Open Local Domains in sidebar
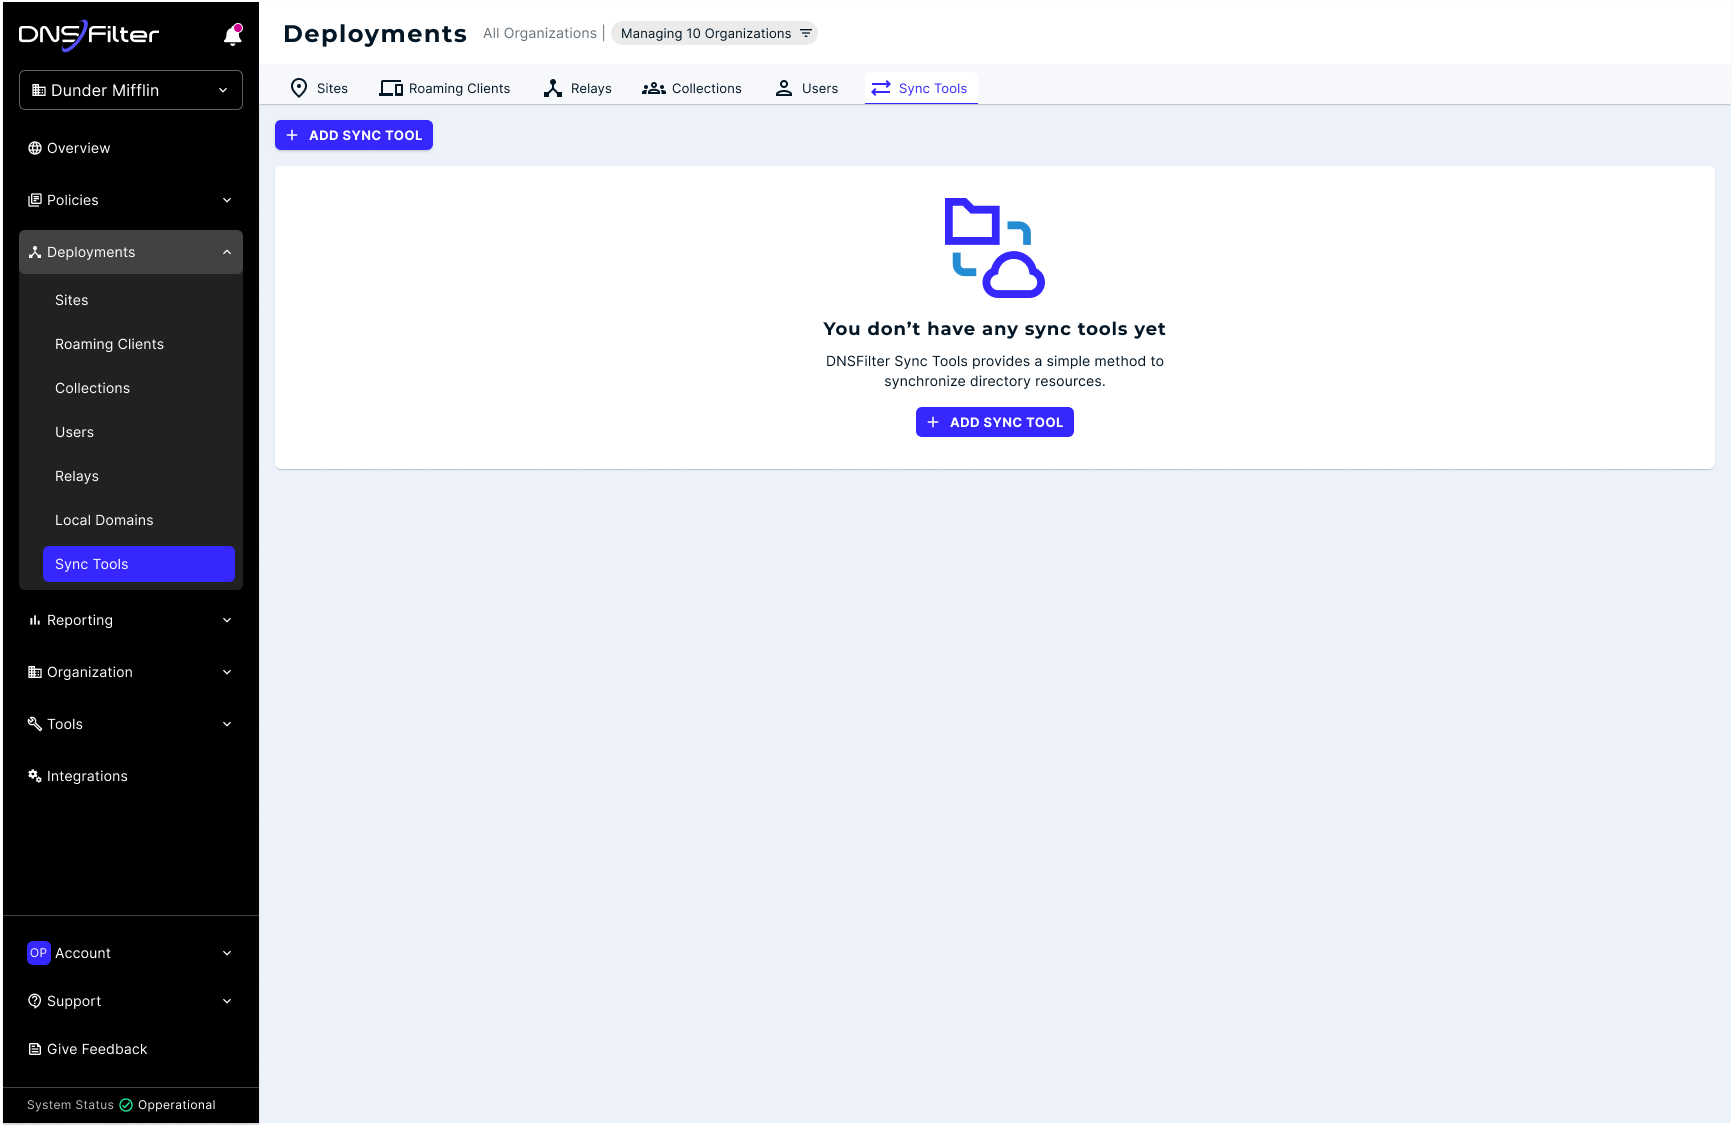Screen dimensions: 1734x1127 [x=139, y=520]
